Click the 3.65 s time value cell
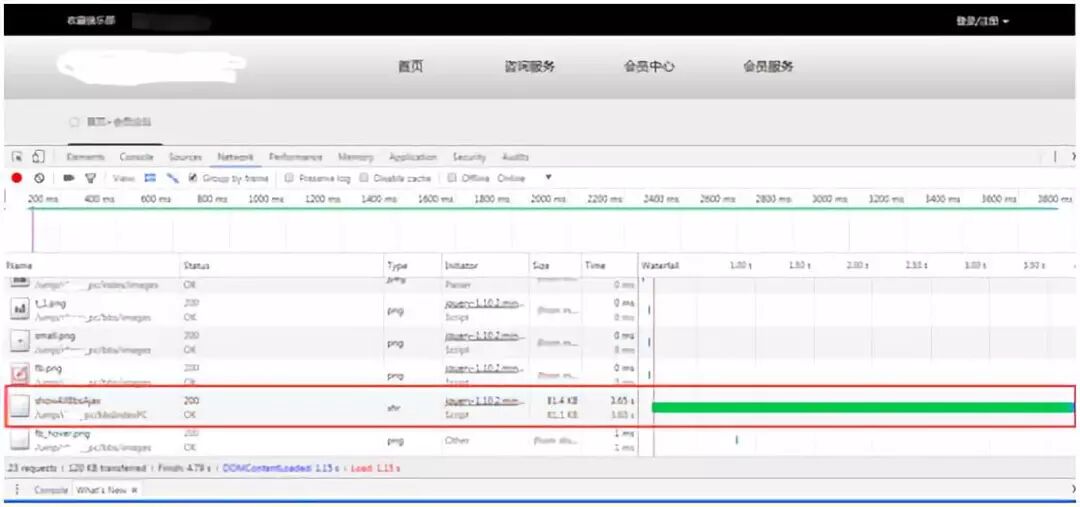This screenshot has width=1080, height=507. tap(622, 400)
